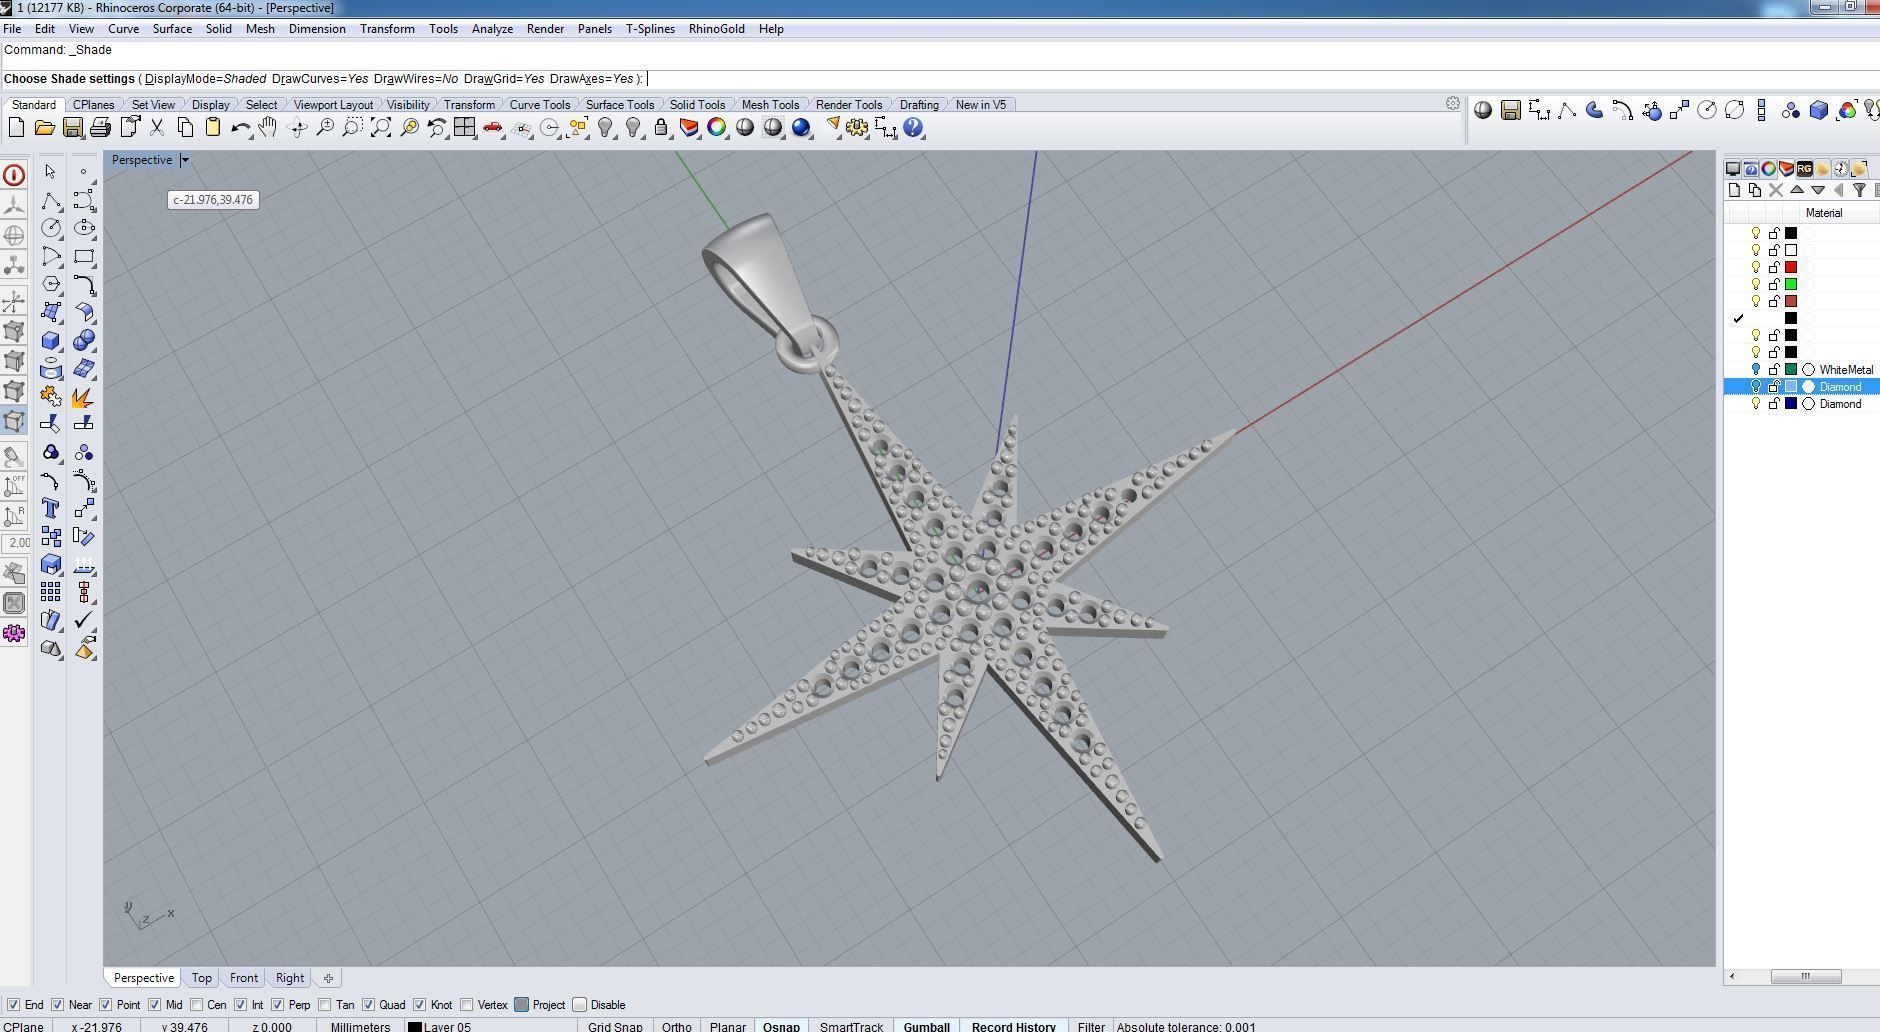The width and height of the screenshot is (1880, 1032).
Task: Click the Layers panel horizontal scrollbar
Action: click(x=1805, y=976)
